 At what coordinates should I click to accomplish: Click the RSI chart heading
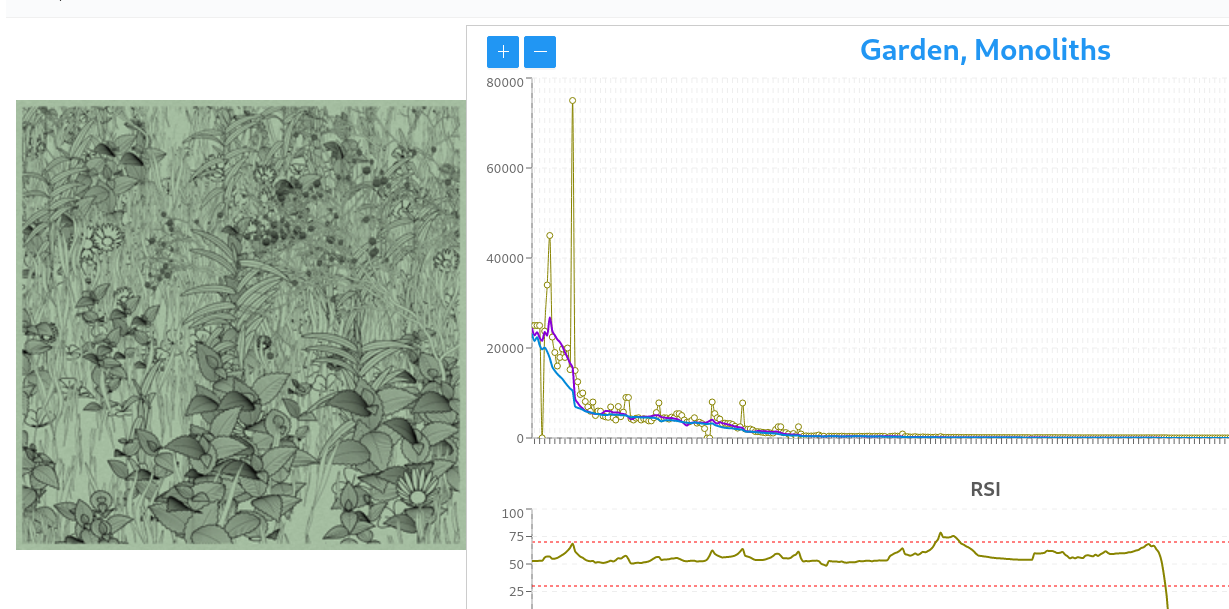[985, 490]
